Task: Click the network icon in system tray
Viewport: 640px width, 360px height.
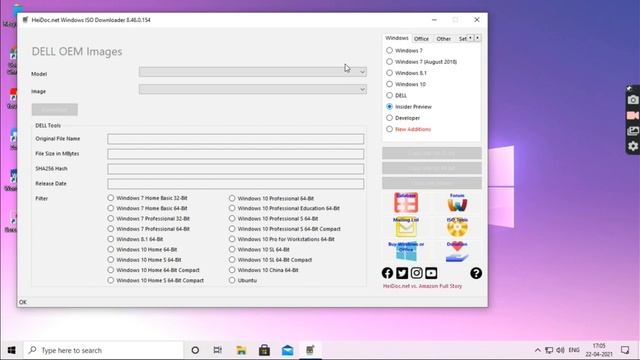Action: [x=549, y=350]
